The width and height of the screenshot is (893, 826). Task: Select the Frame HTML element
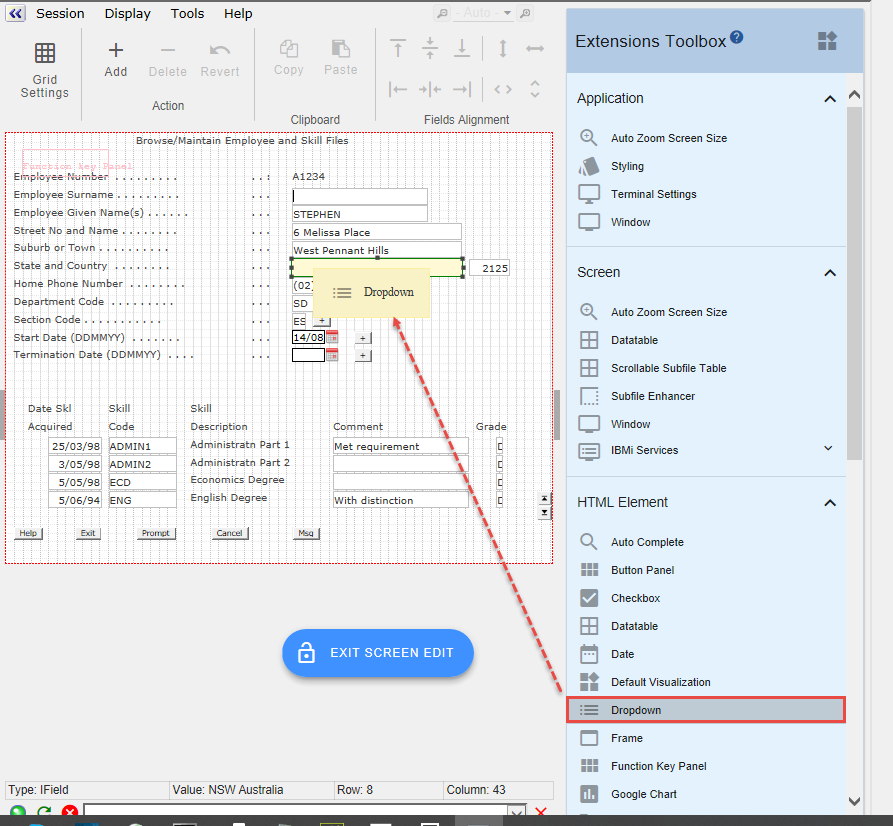(x=626, y=738)
